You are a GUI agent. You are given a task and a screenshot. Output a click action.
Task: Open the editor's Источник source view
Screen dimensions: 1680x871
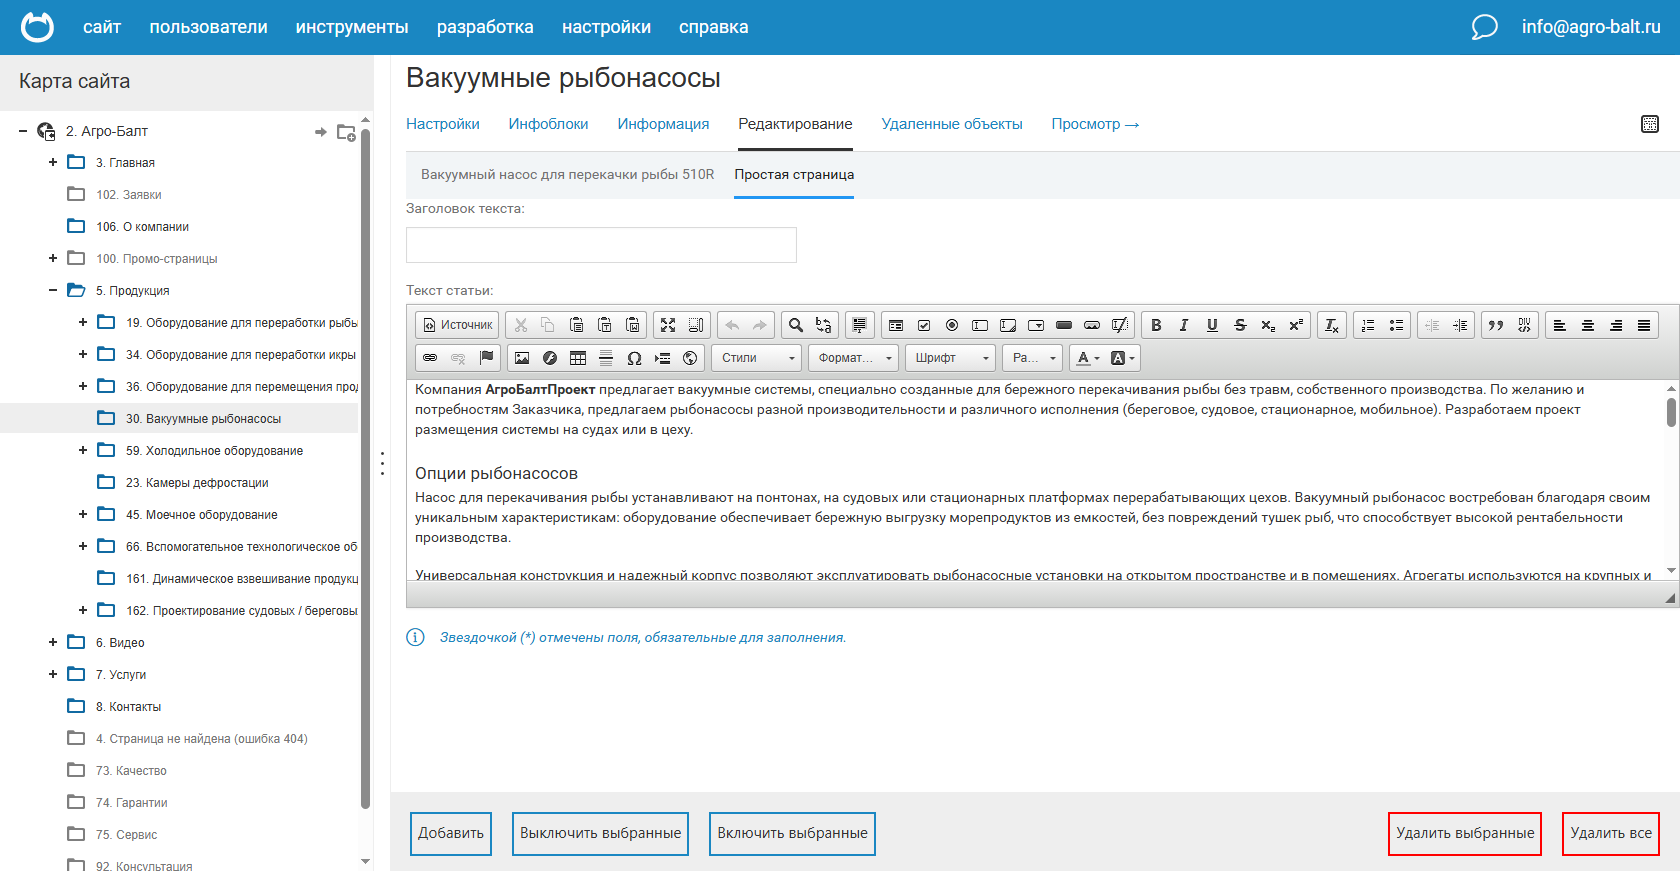pos(458,325)
